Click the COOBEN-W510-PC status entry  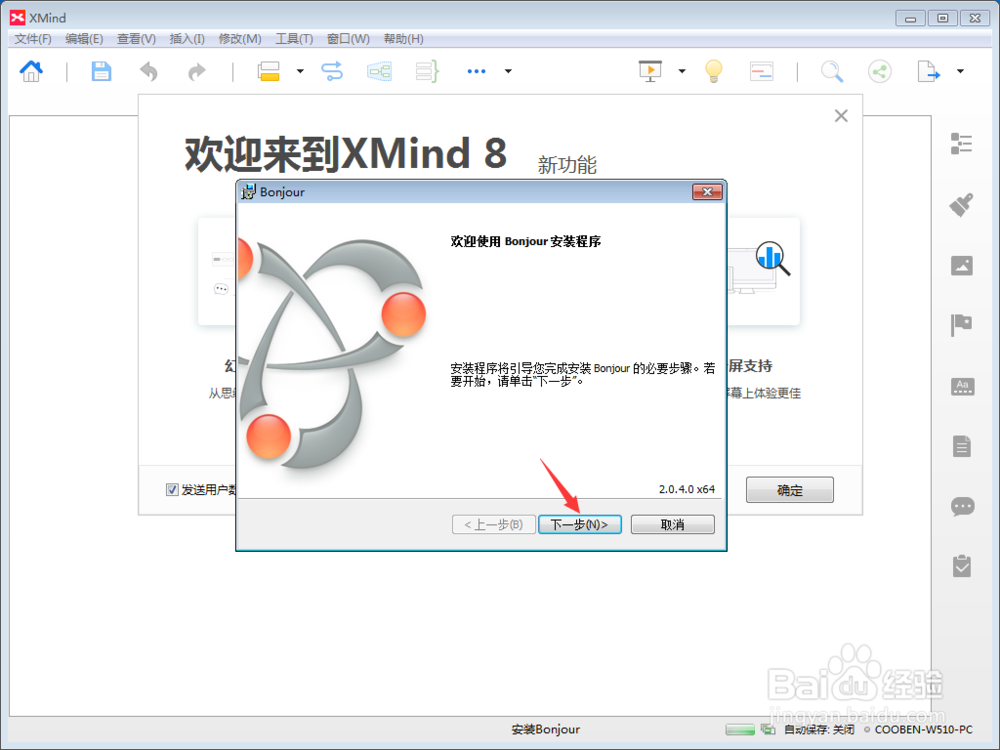[923, 729]
